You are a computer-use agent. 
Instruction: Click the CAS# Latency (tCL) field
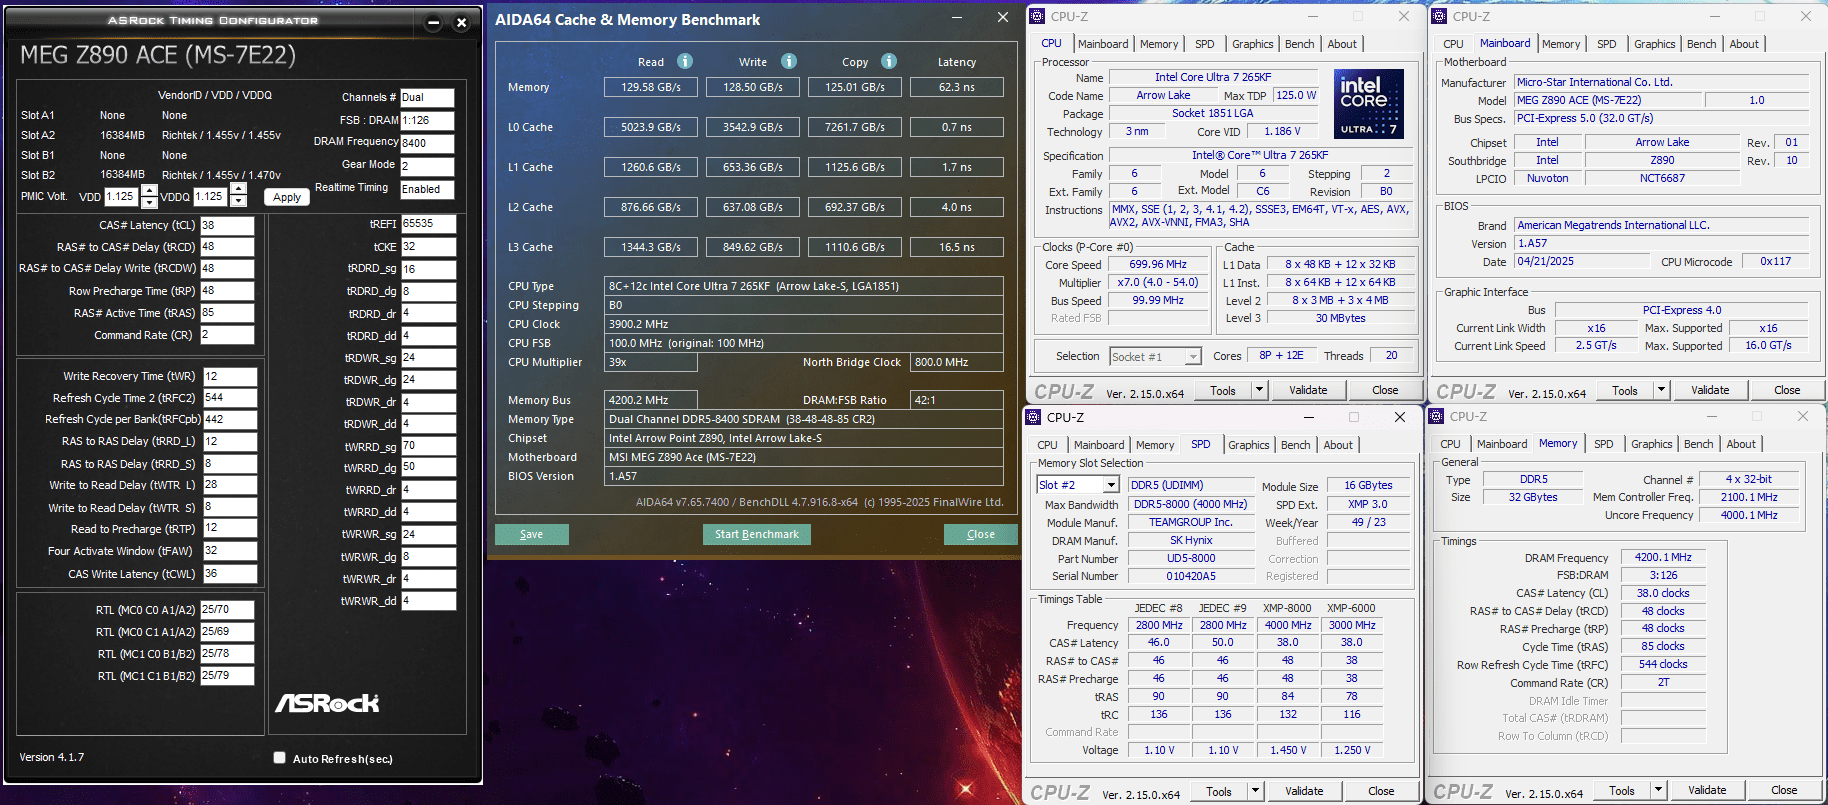tap(227, 225)
